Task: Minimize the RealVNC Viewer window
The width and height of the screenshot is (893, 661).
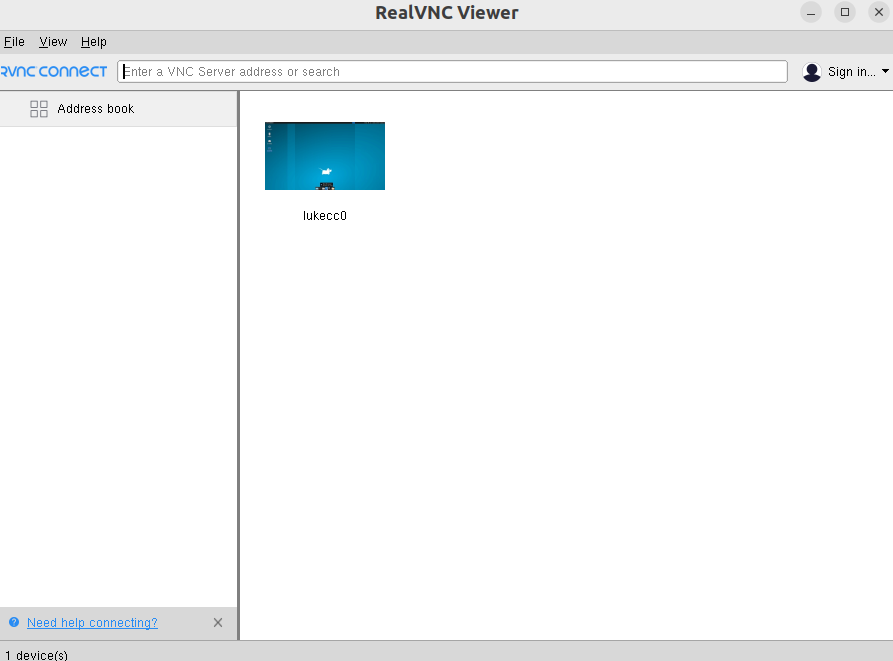Action: (x=811, y=13)
